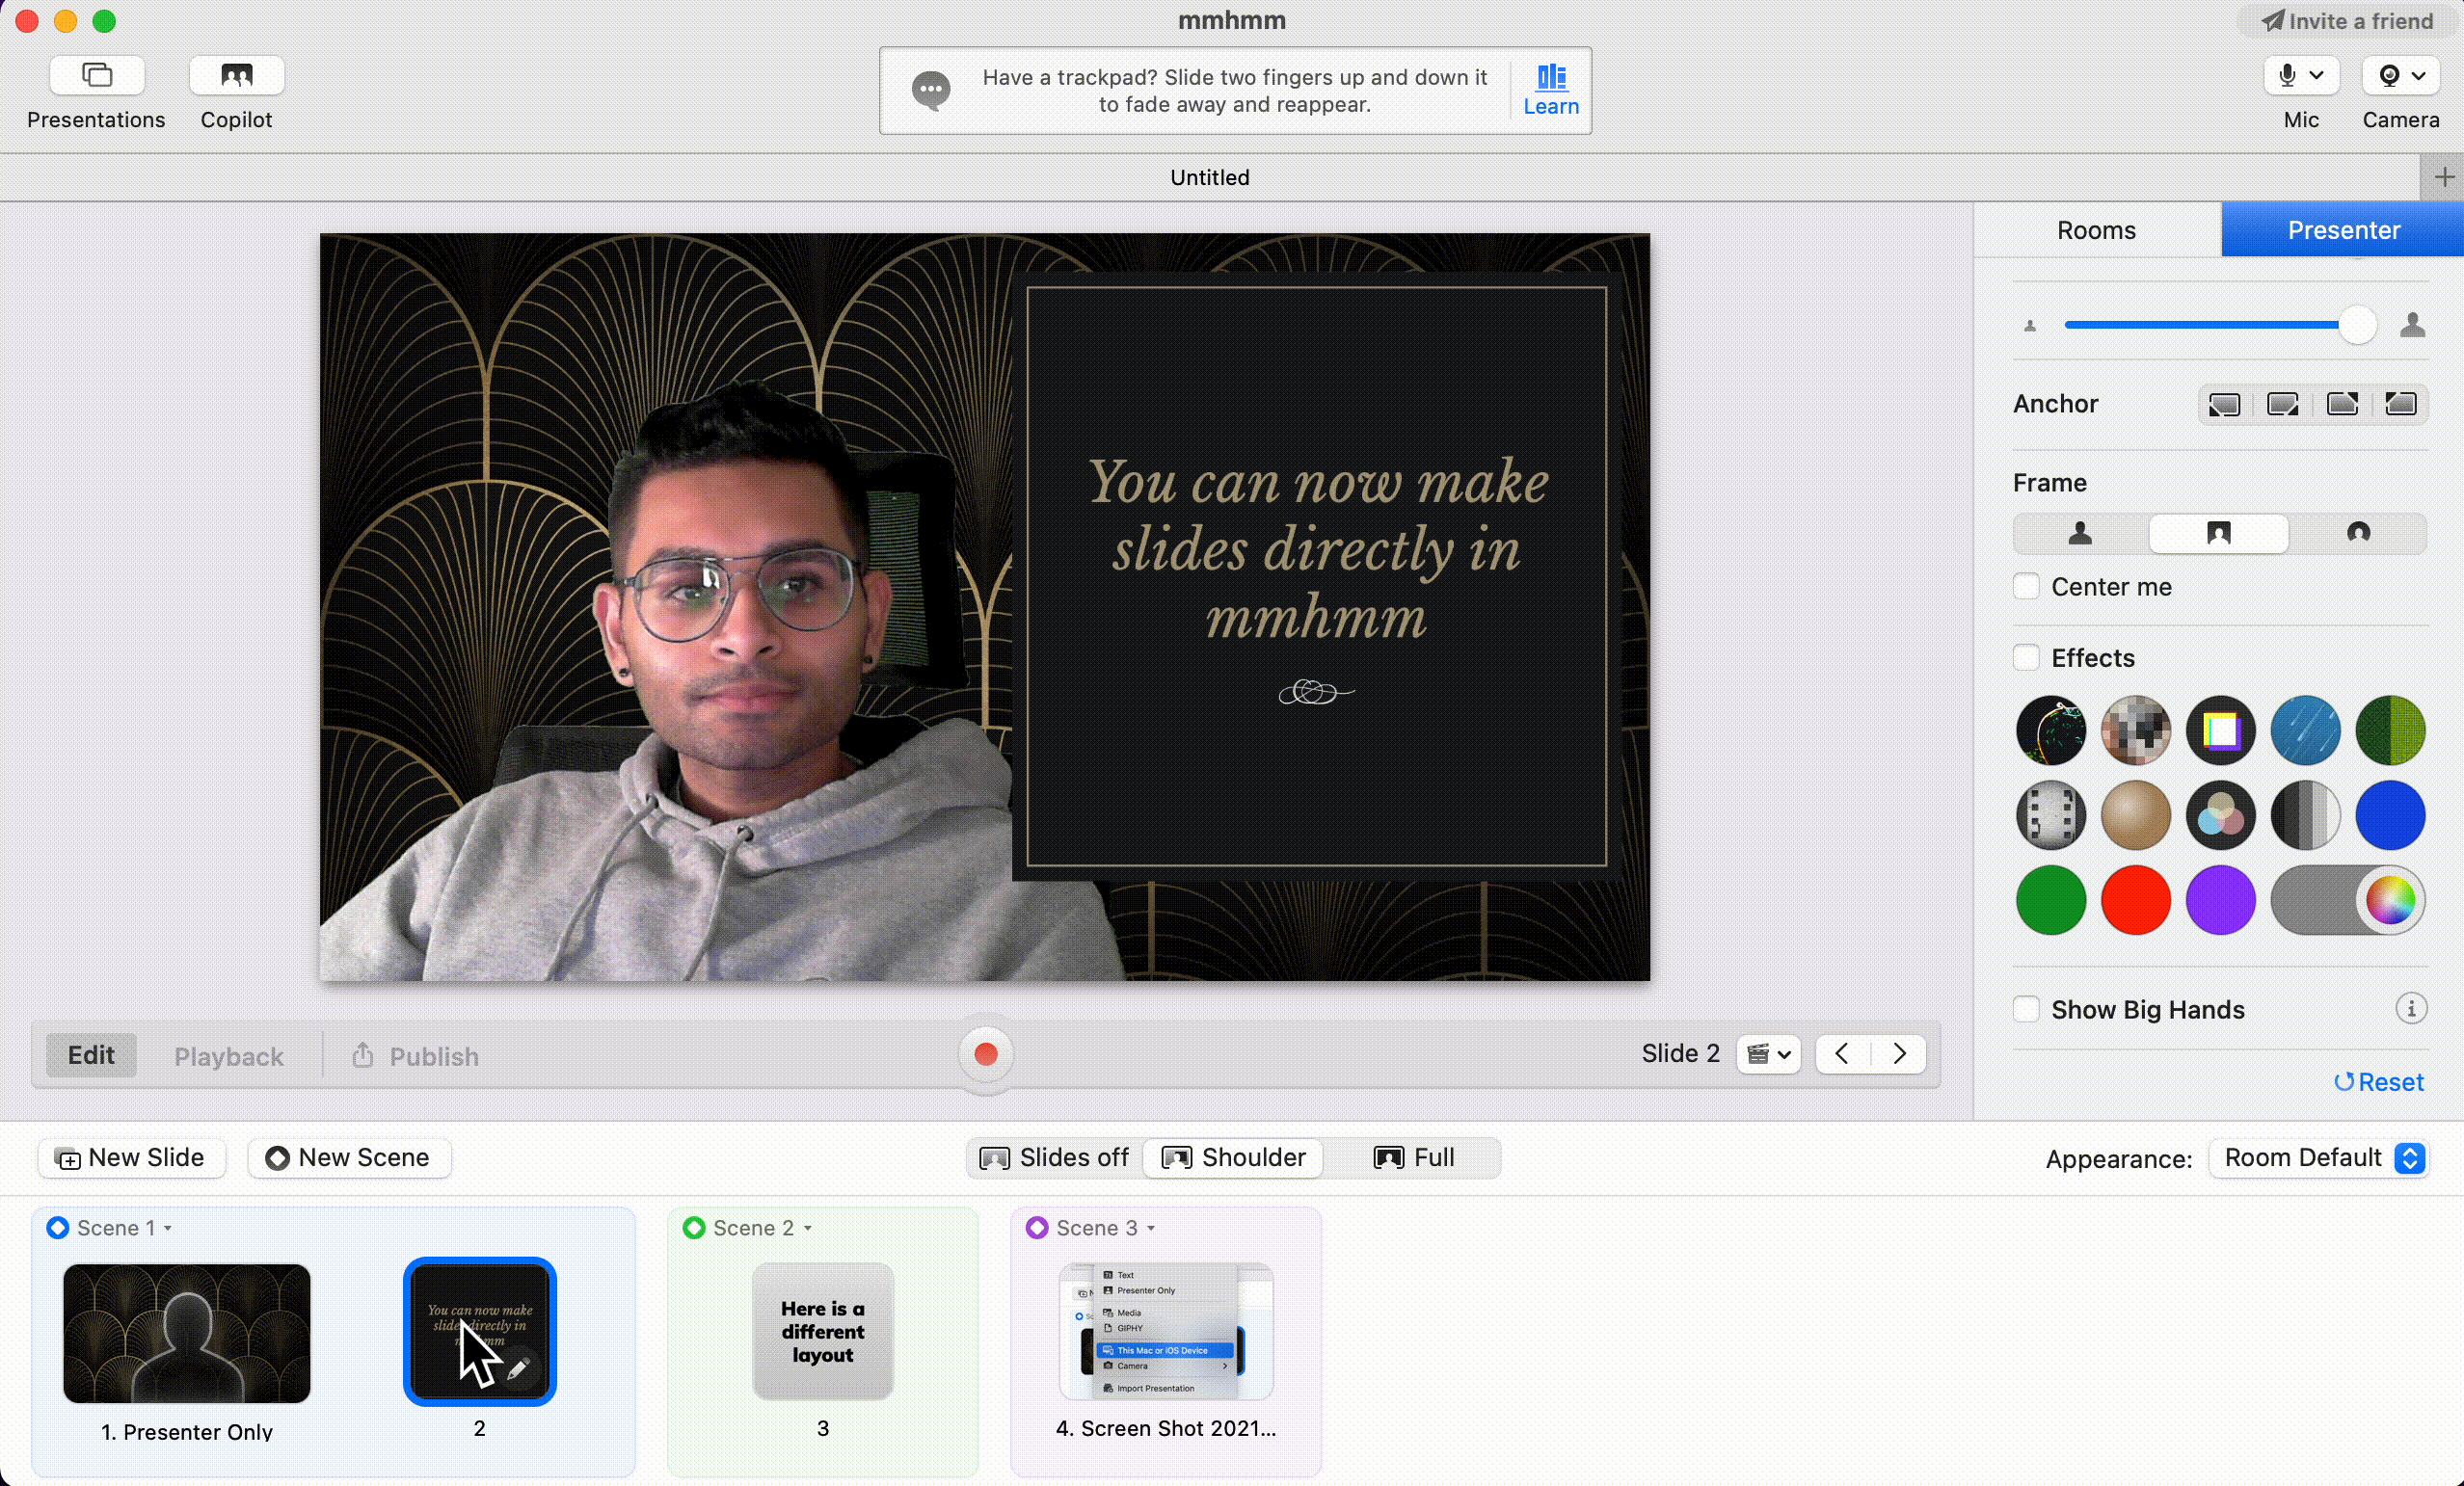Toggle Show Big Hands option
Viewport: 2464px width, 1486px height.
coord(2029,1009)
